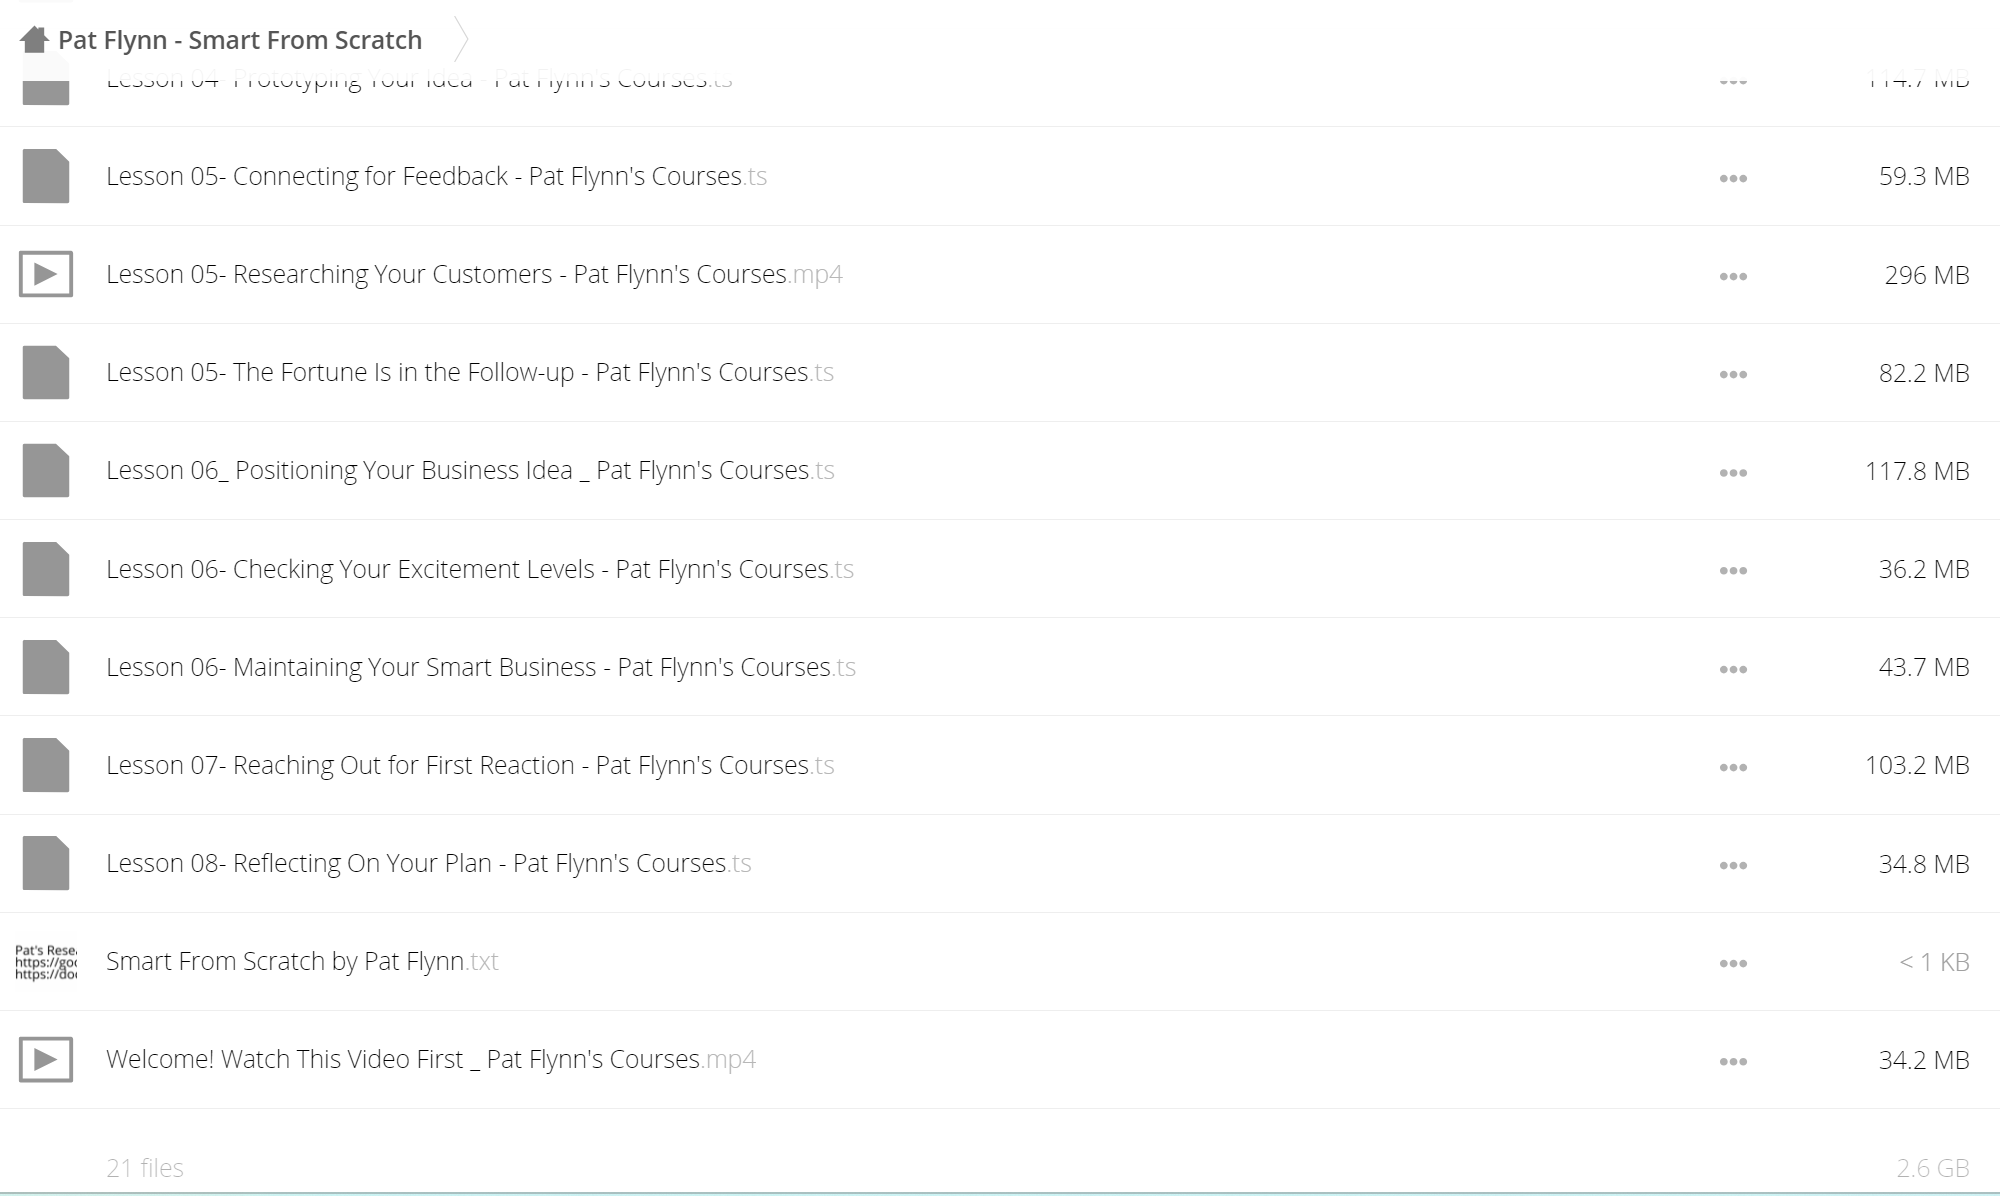Open Lesson 05- Researching Your Customers mp4
This screenshot has height=1196, width=2000.
474,274
